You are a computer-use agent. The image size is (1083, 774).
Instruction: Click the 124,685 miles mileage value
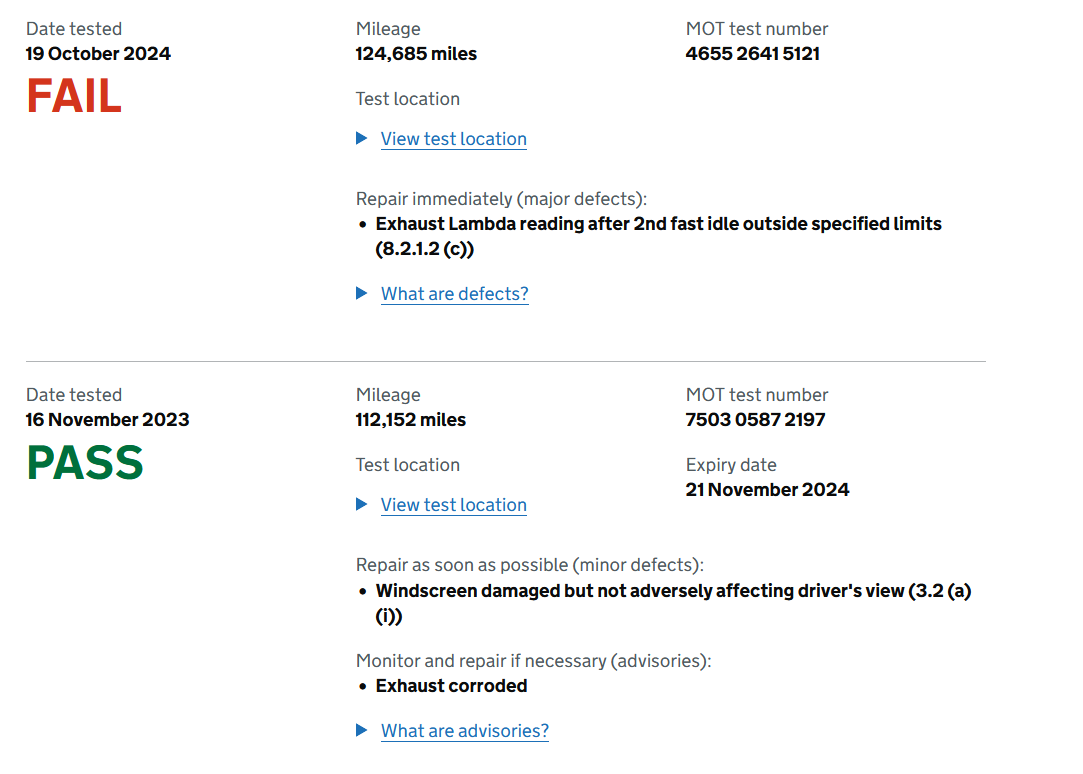point(416,54)
